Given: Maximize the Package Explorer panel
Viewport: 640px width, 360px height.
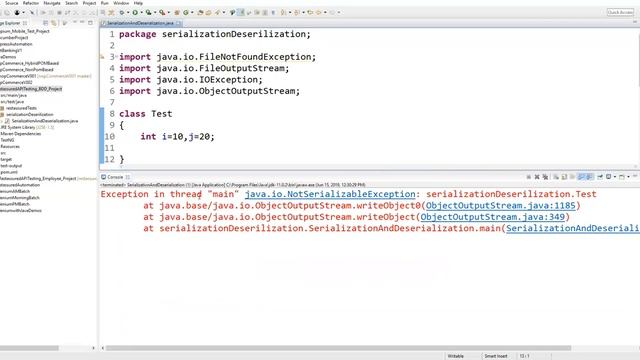Looking at the screenshot, I should pyautogui.click(x=90, y=22).
